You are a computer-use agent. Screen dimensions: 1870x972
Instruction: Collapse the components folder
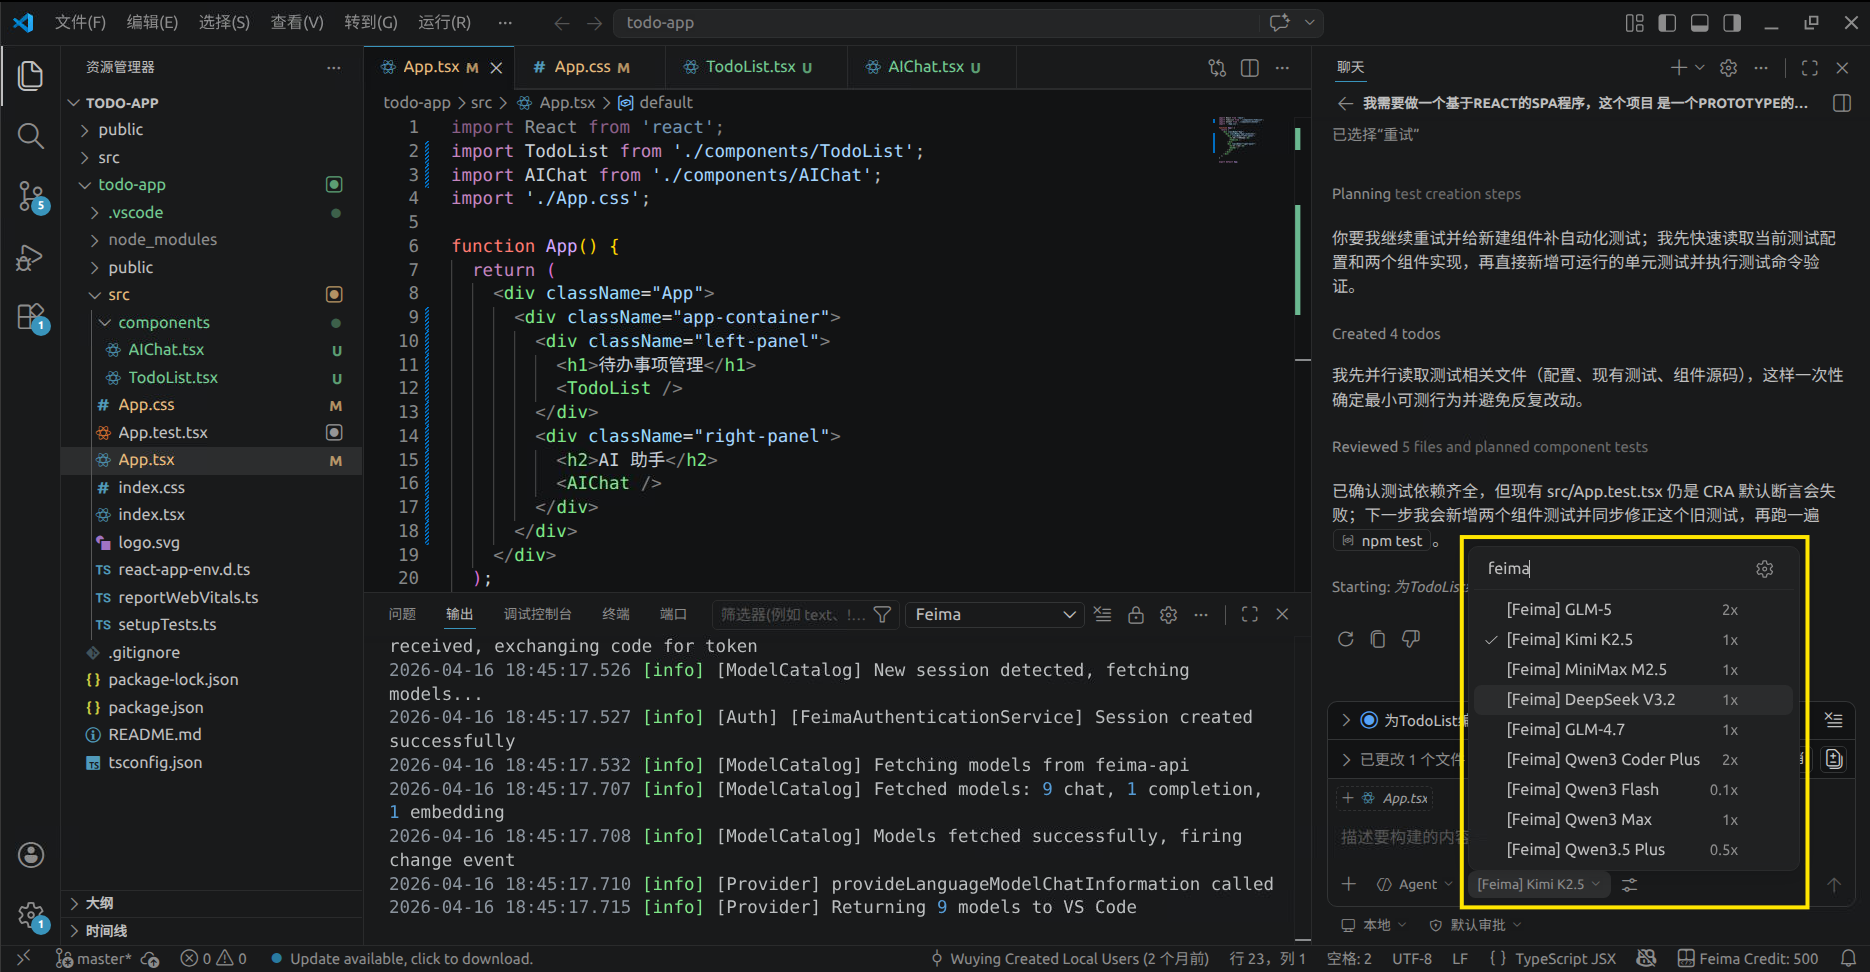pyautogui.click(x=211, y=322)
